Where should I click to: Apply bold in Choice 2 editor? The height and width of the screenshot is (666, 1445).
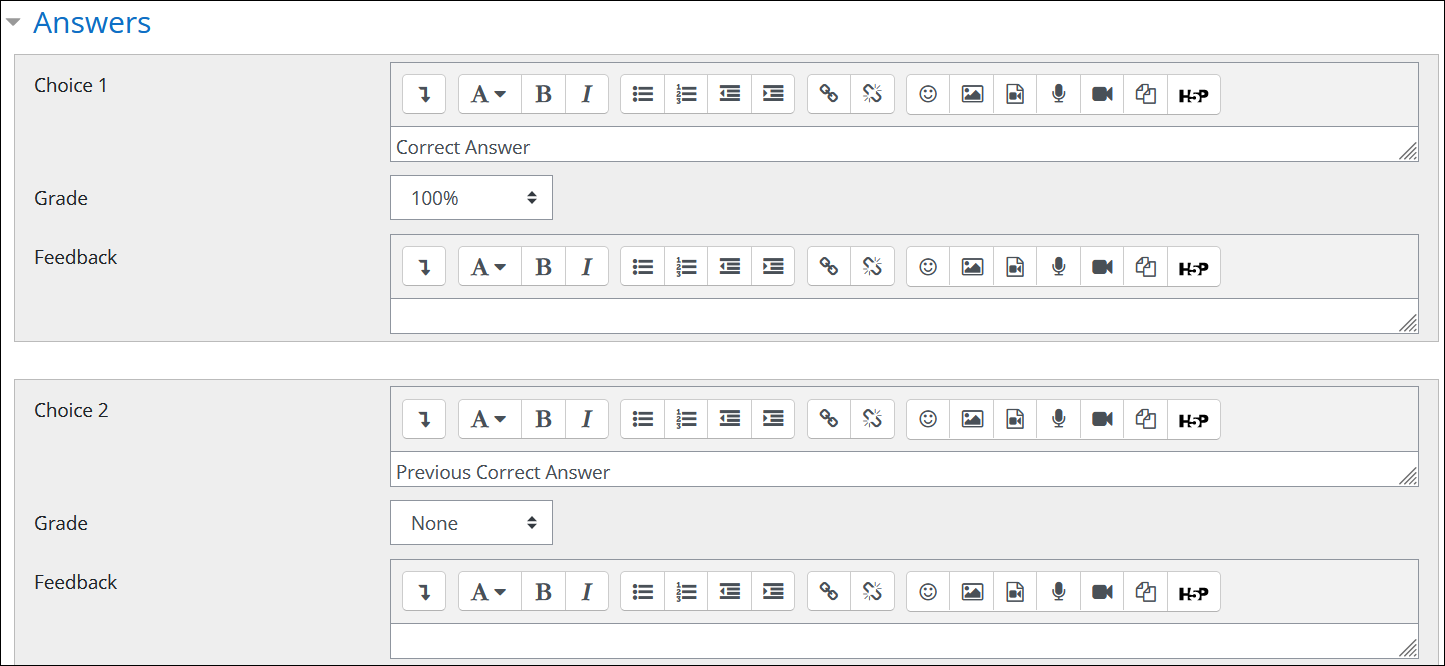coord(543,419)
